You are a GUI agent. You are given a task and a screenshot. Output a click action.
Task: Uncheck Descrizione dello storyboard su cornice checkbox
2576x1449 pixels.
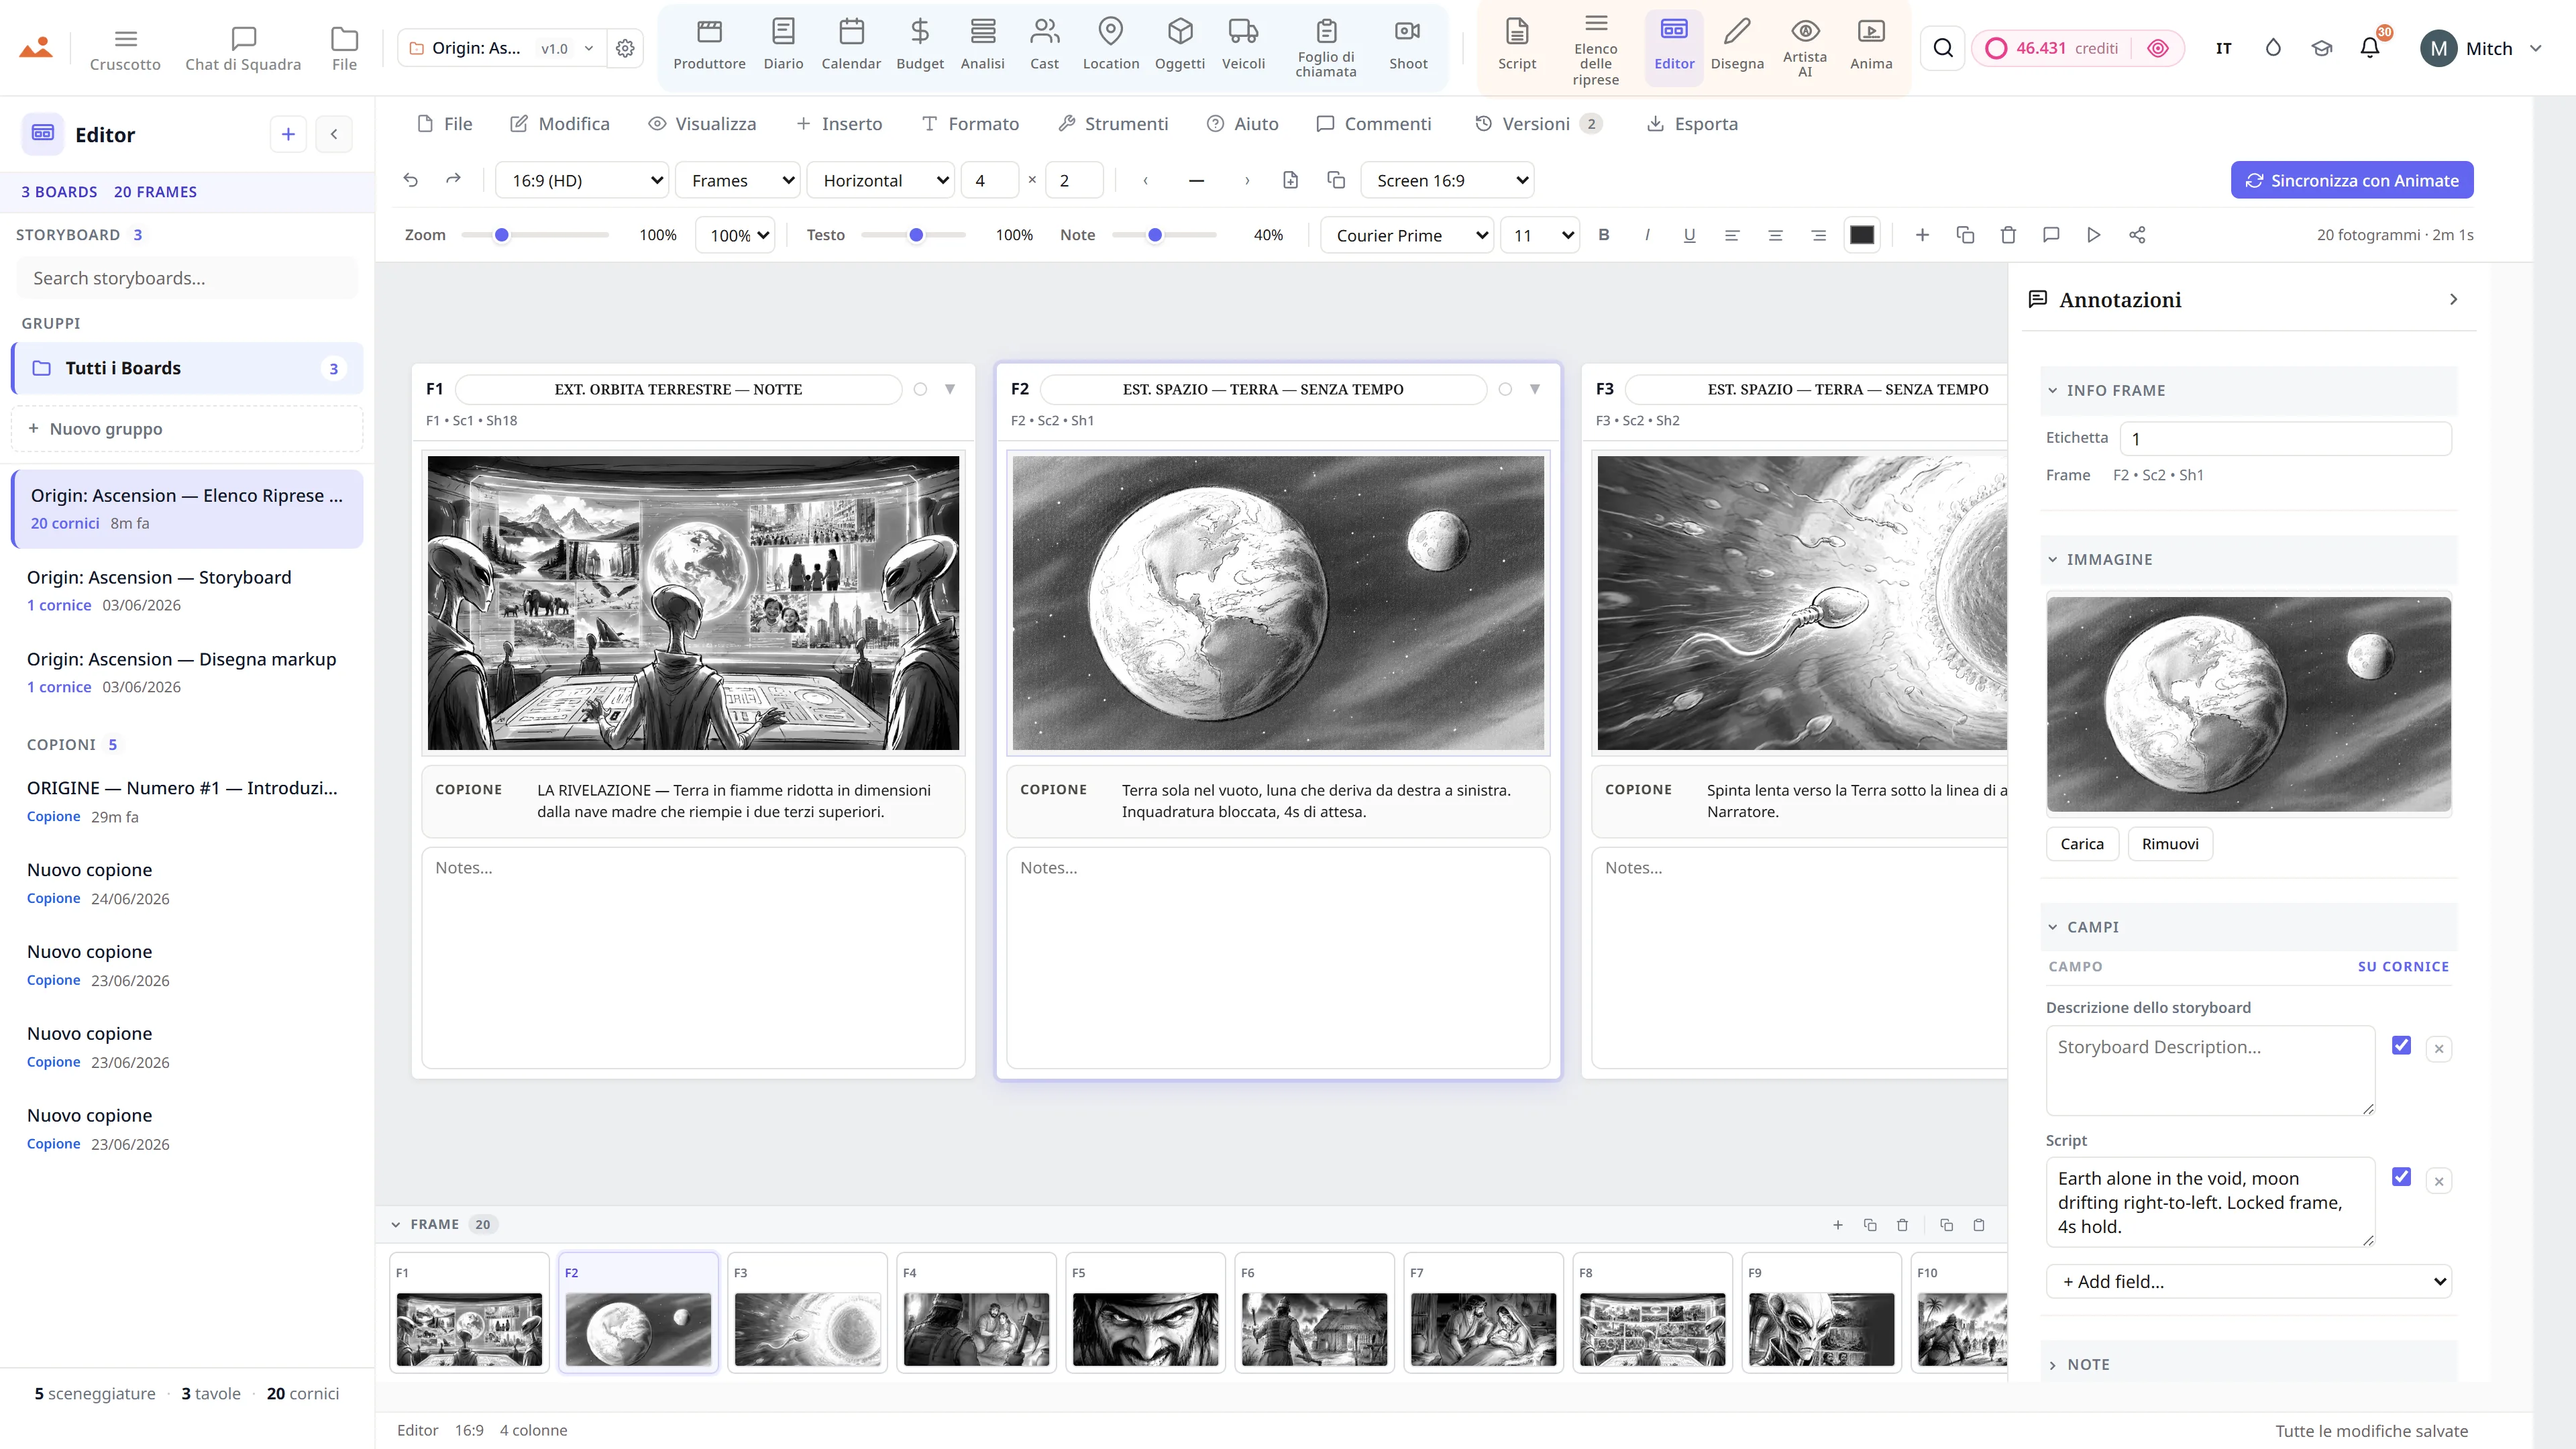tap(2401, 1045)
